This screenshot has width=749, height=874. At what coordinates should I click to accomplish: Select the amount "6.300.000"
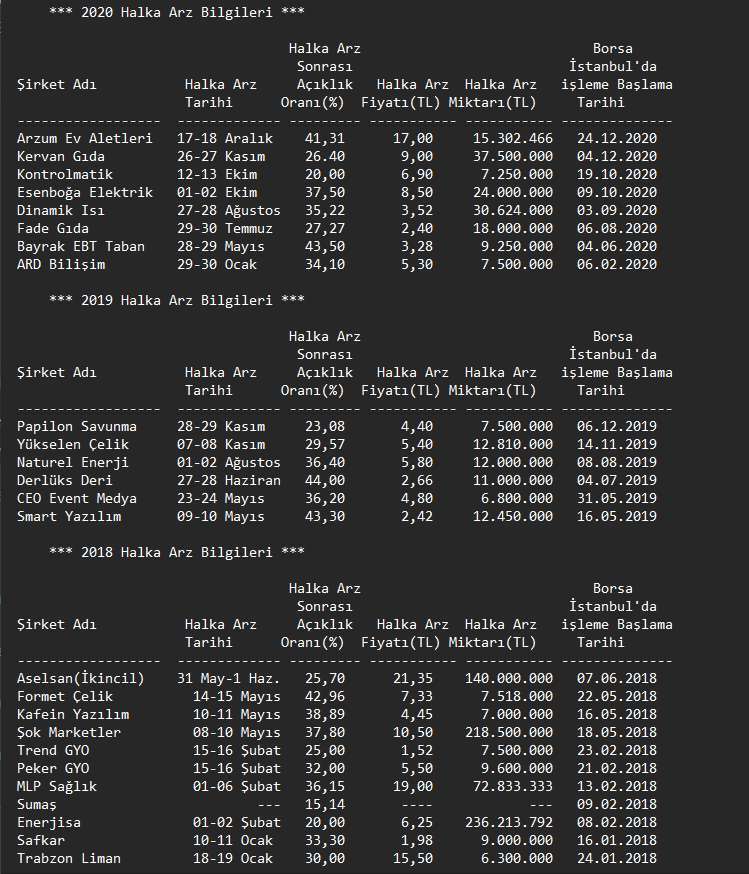pos(517,858)
